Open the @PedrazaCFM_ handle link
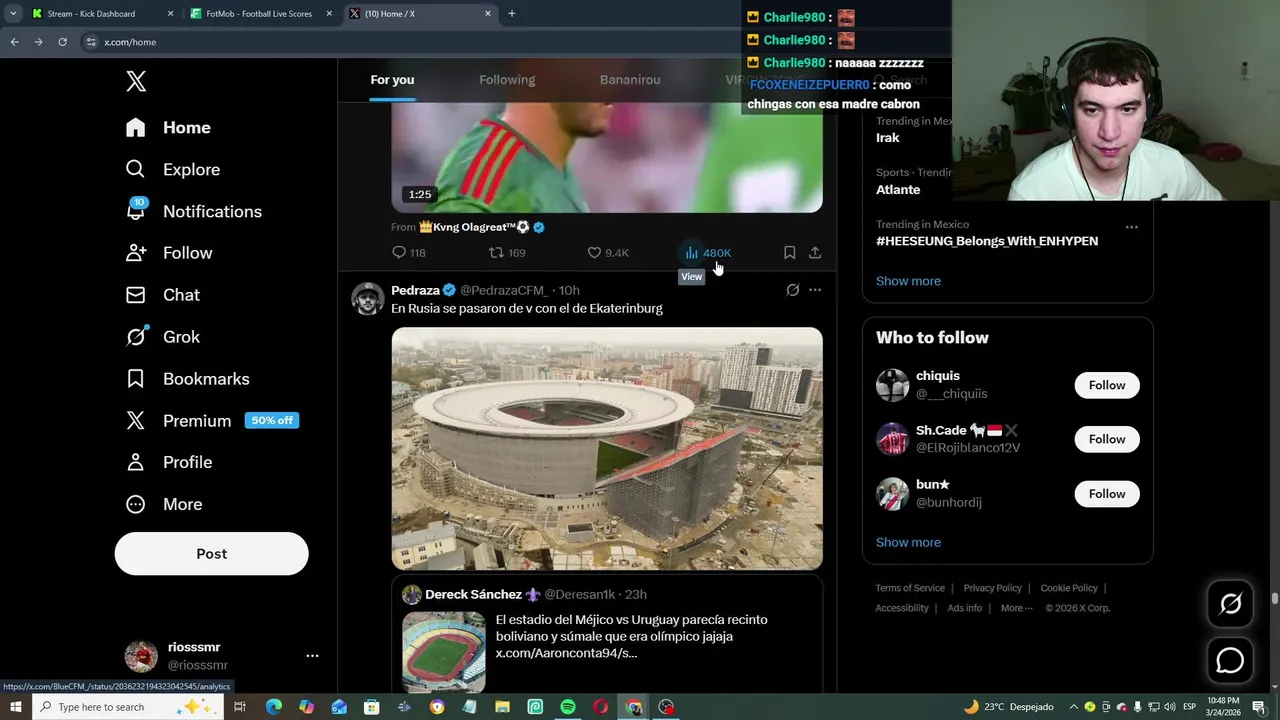Viewport: 1280px width, 720px height. pyautogui.click(x=505, y=290)
